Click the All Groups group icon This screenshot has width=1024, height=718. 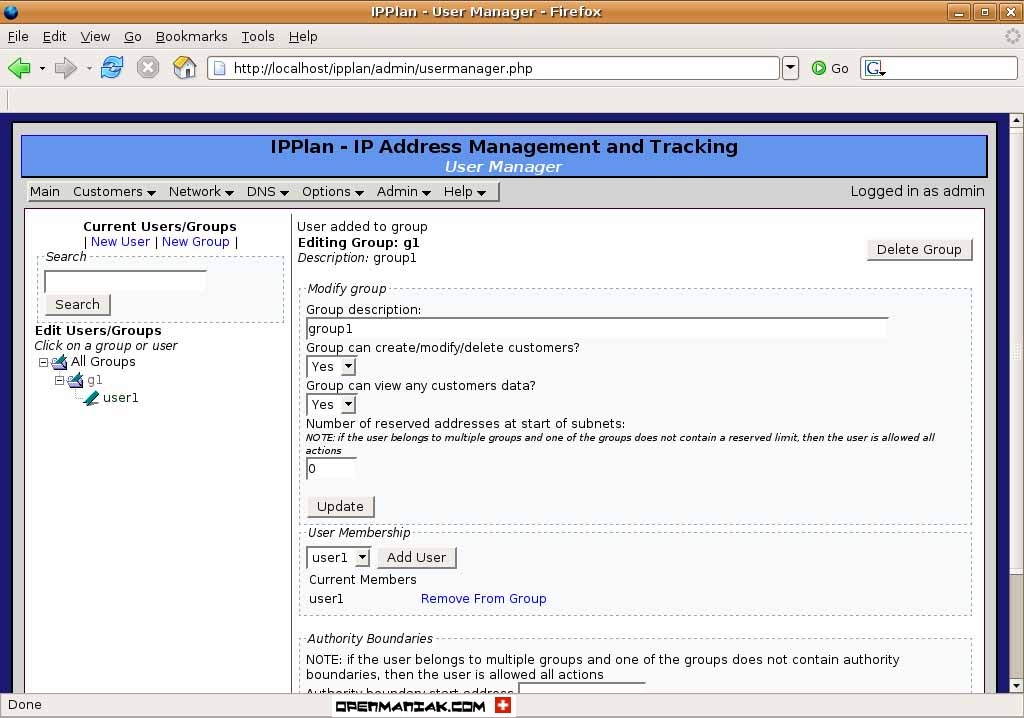59,362
